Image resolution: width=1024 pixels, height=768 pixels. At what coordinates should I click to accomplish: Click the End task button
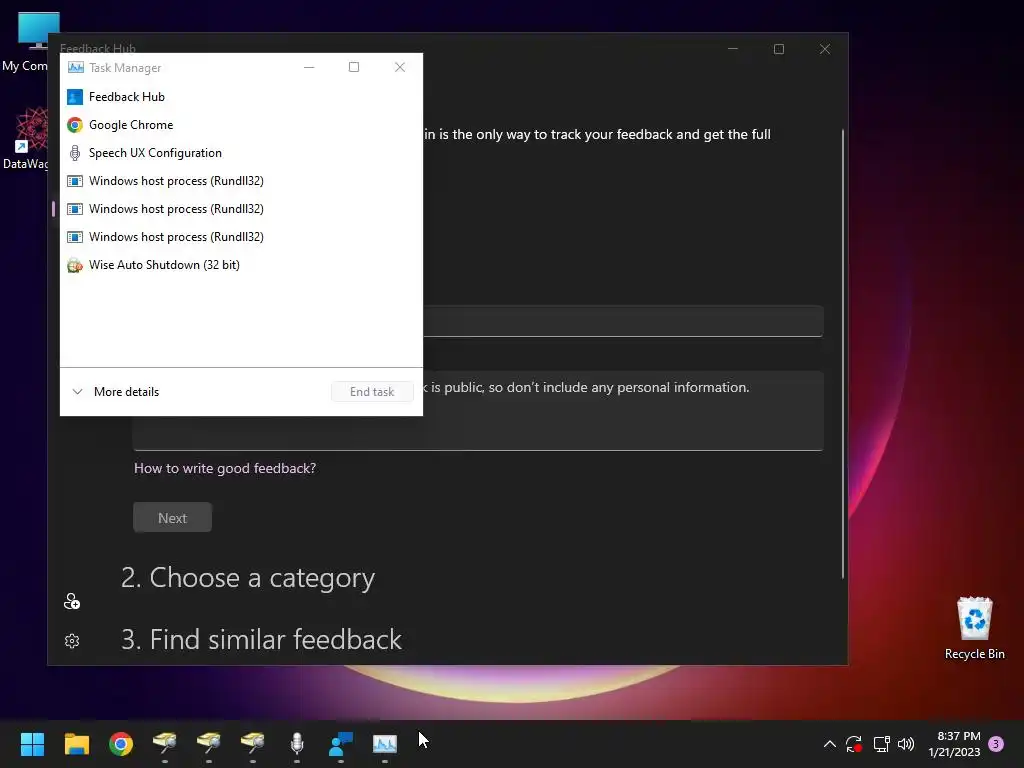point(372,392)
